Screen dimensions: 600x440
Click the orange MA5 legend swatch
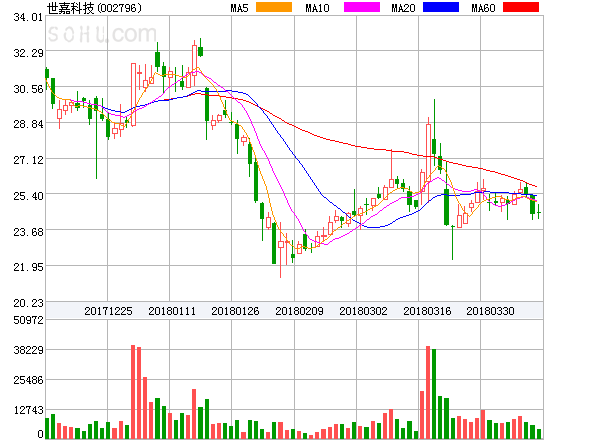click(274, 7)
